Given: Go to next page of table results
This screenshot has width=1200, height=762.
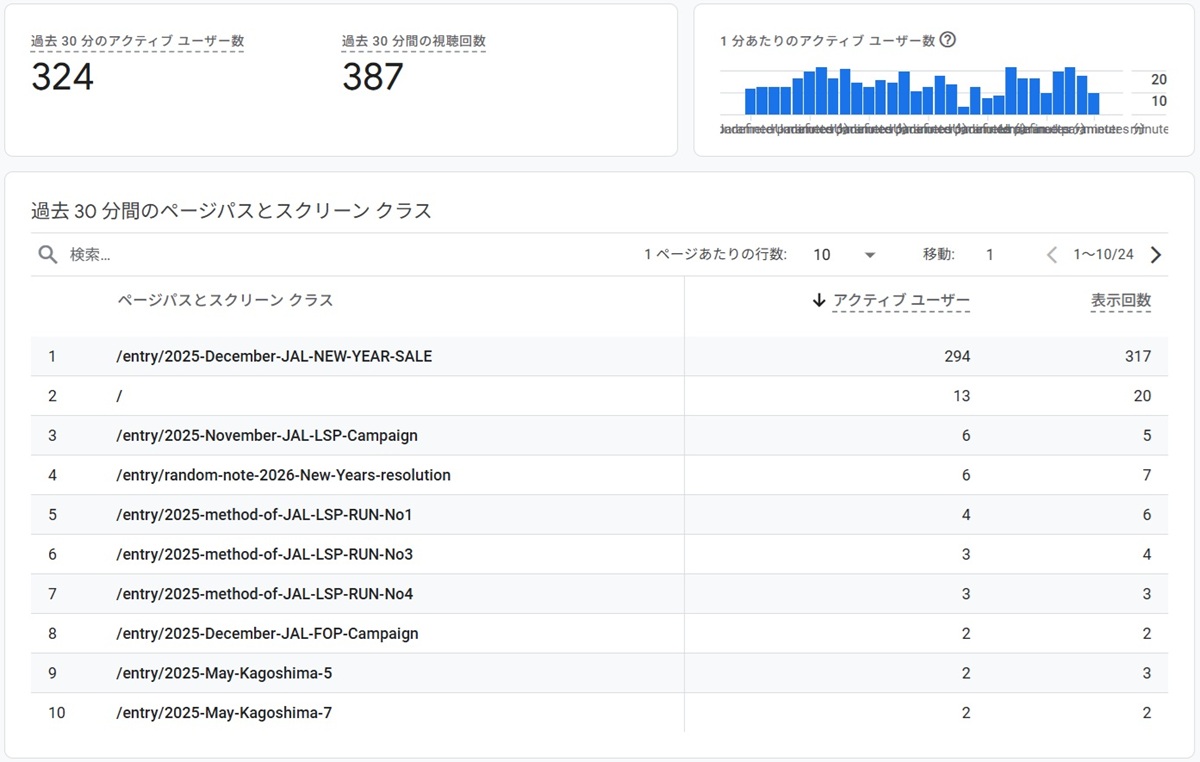Looking at the screenshot, I should (x=1156, y=255).
